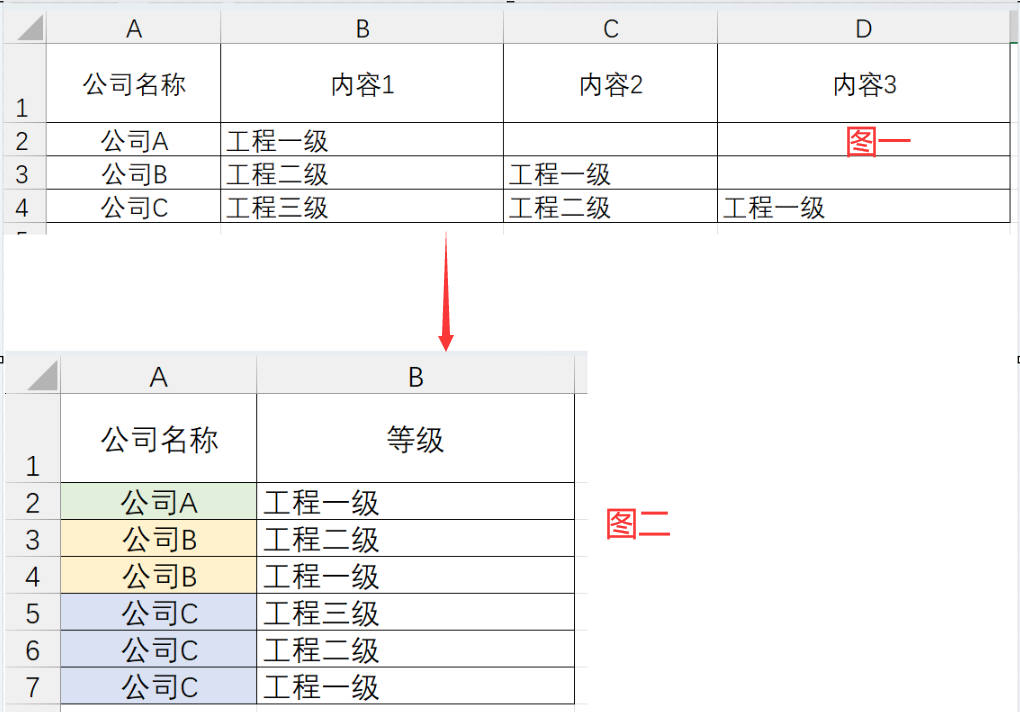Select green-shaded 公司A cell
The height and width of the screenshot is (712, 1020).
(x=158, y=502)
